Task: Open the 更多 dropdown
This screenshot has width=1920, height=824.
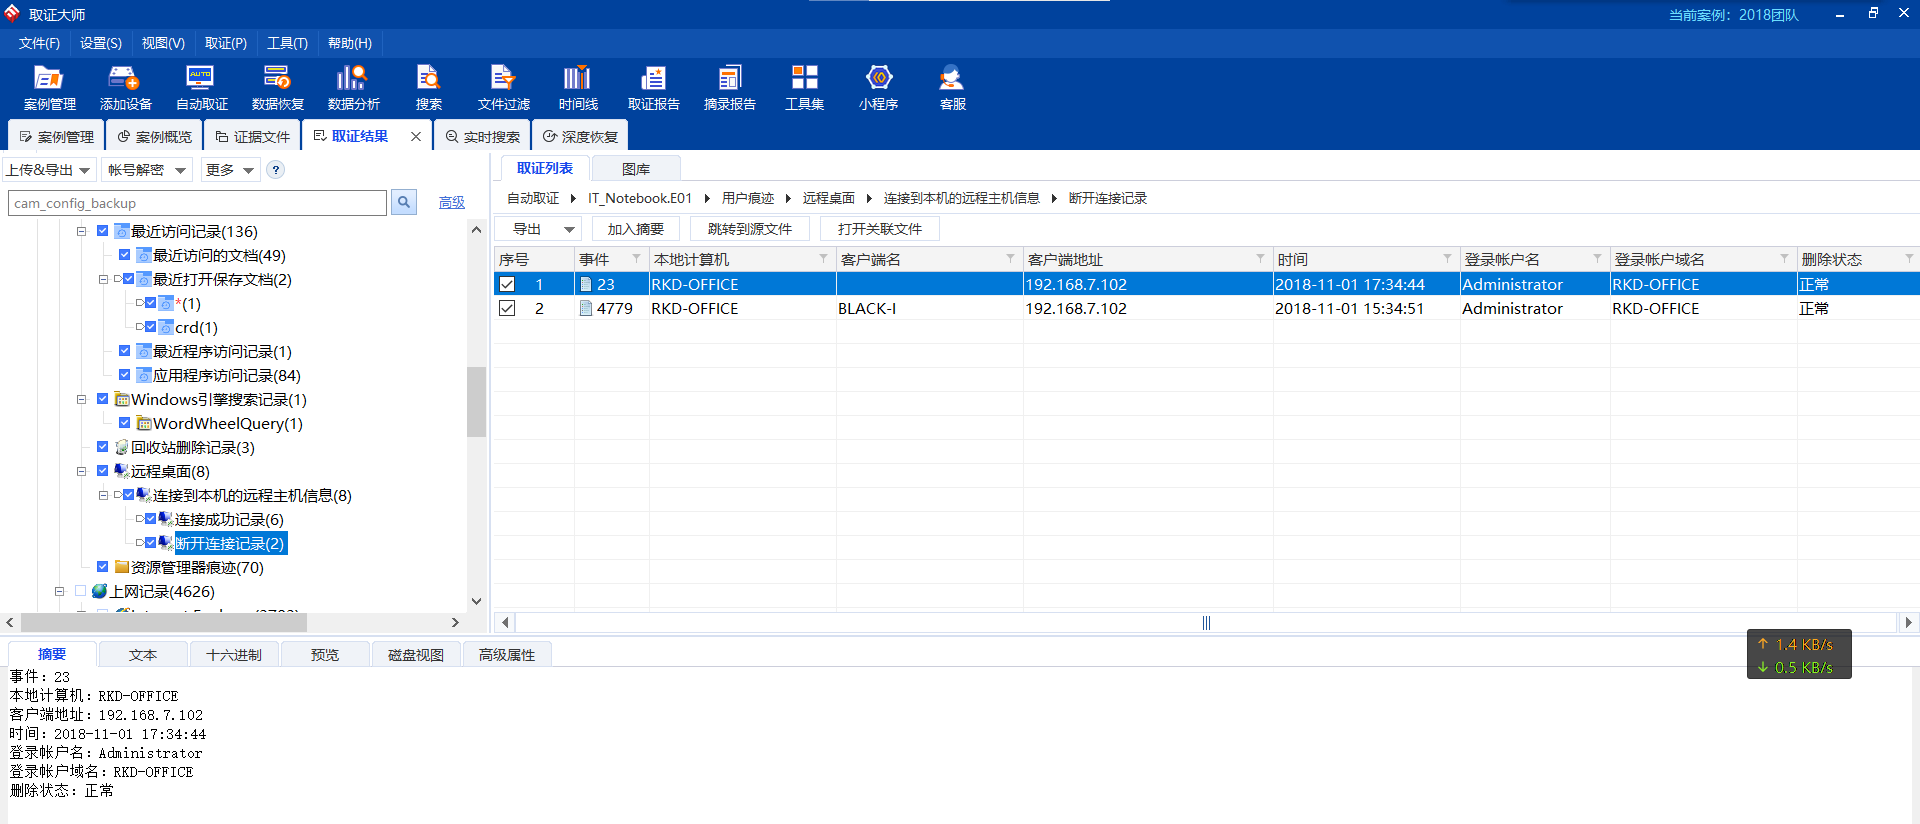Action: (x=230, y=170)
